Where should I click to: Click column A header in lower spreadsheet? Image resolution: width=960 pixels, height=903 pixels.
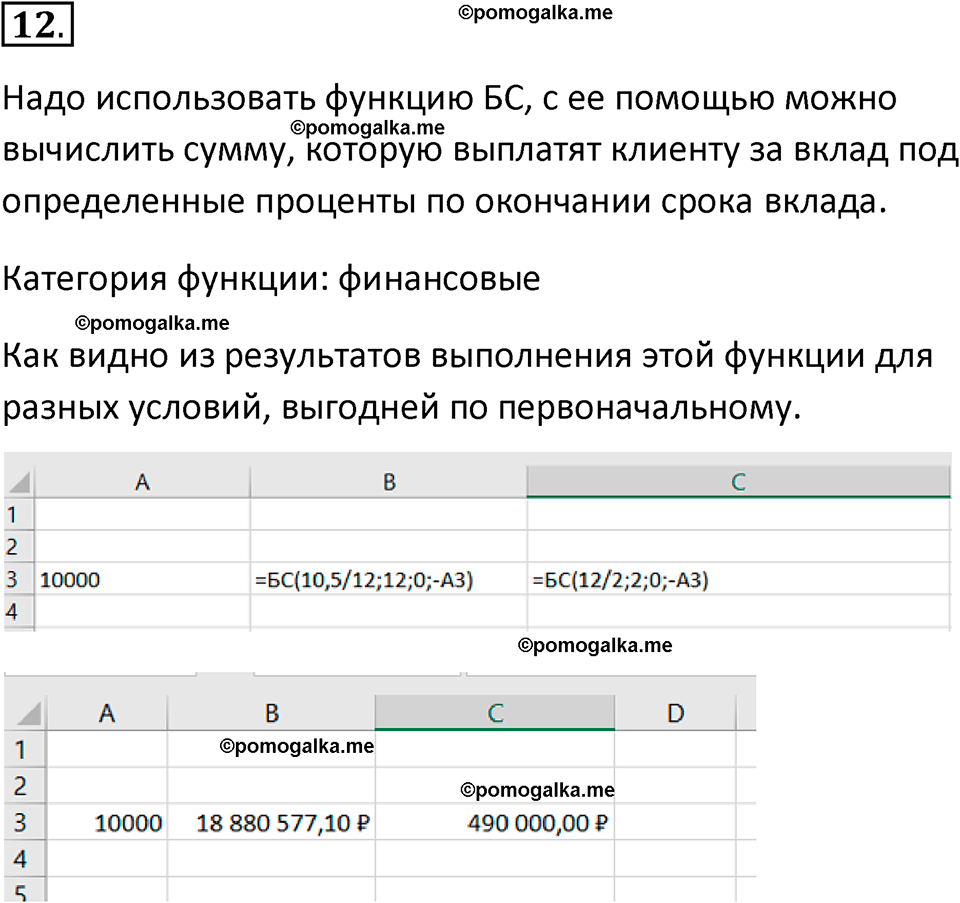tap(107, 713)
